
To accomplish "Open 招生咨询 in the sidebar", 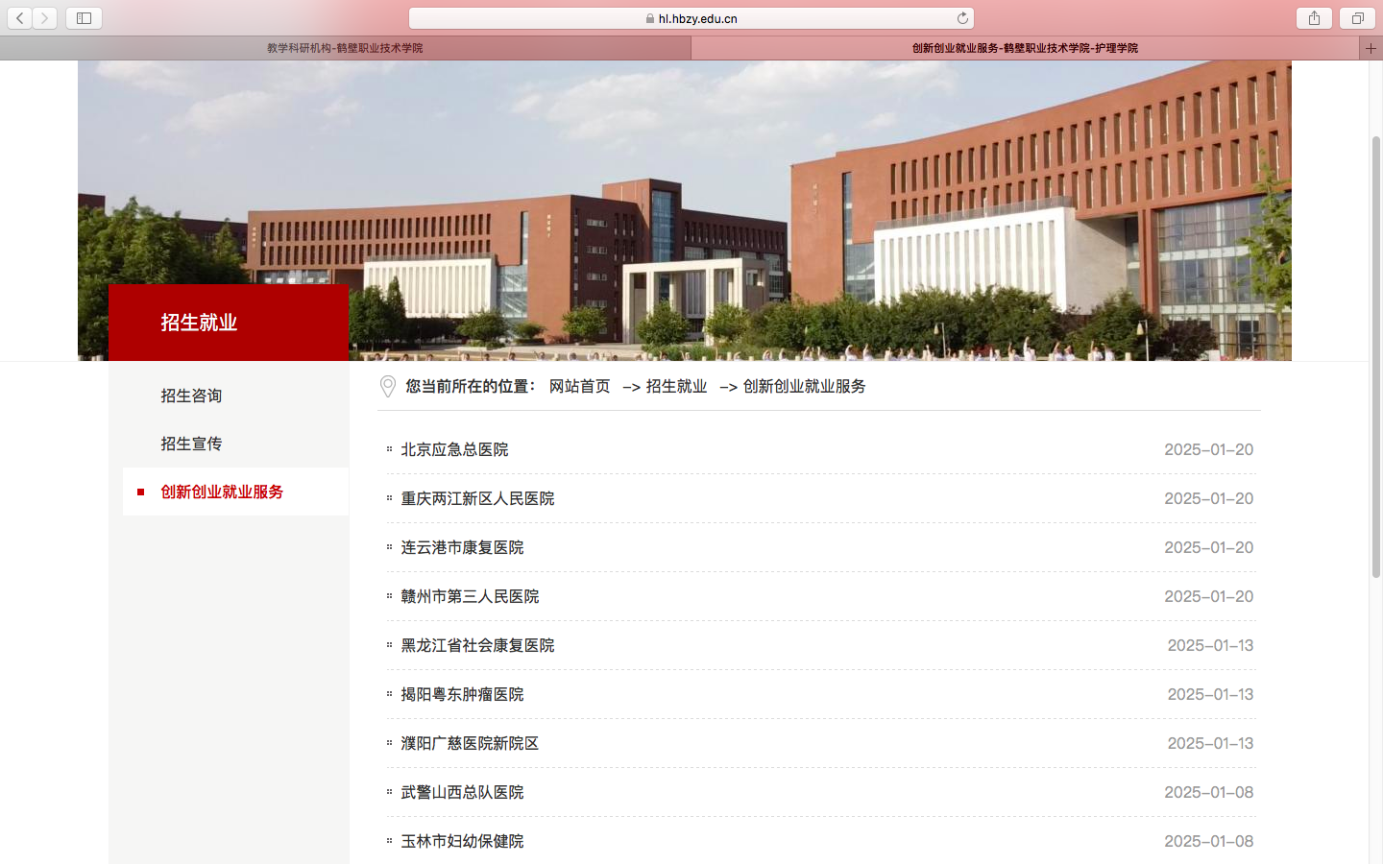I will (x=191, y=396).
